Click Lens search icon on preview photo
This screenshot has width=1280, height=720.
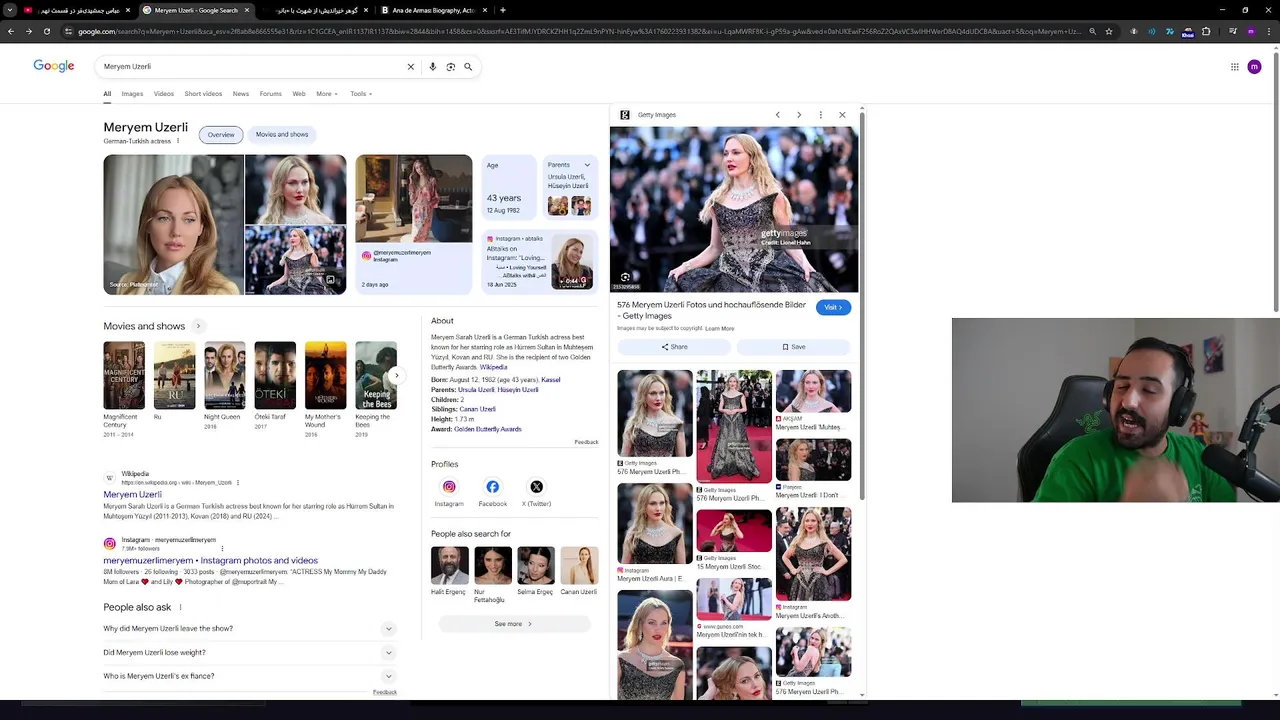tap(625, 277)
